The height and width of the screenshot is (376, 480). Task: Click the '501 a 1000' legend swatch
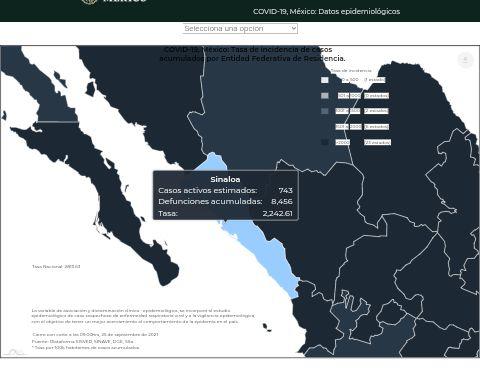click(x=325, y=96)
